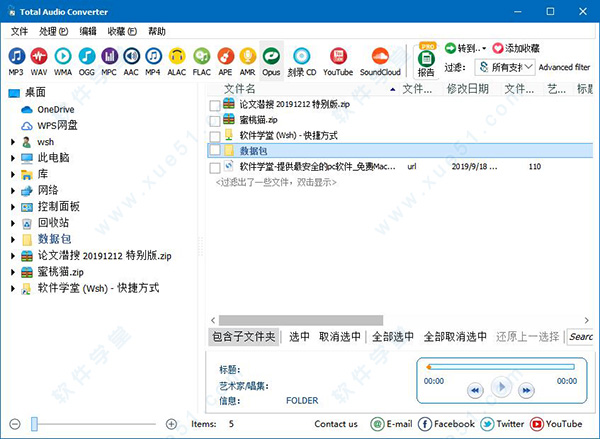Check the box for 蜜桃猫.zip
600x439 pixels.
coord(215,121)
